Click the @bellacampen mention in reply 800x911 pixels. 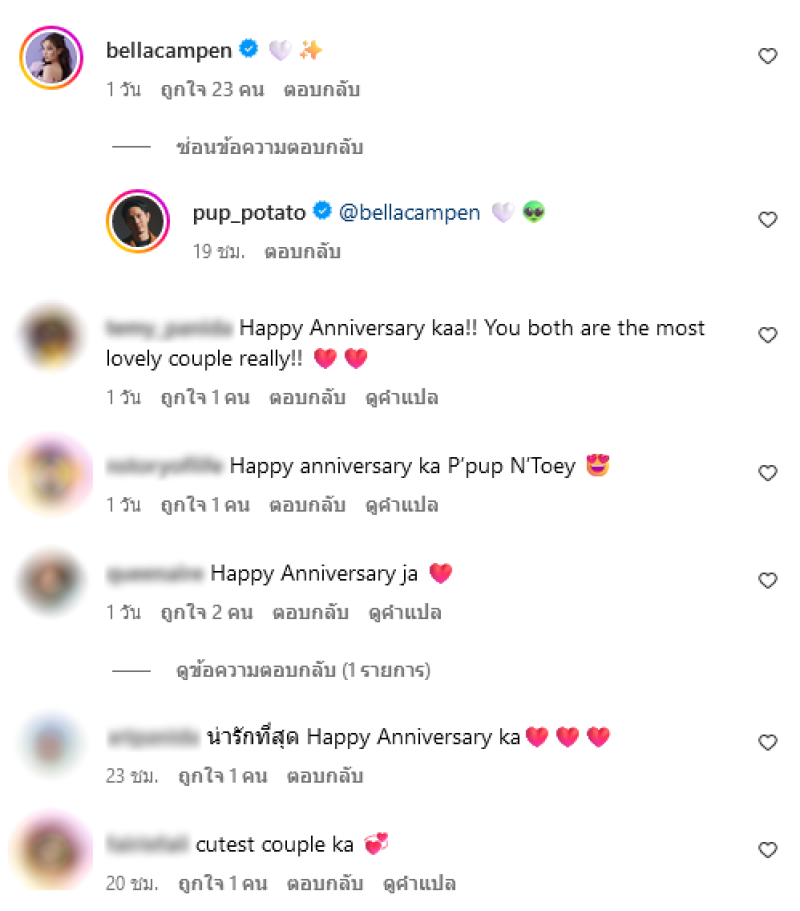tap(410, 212)
